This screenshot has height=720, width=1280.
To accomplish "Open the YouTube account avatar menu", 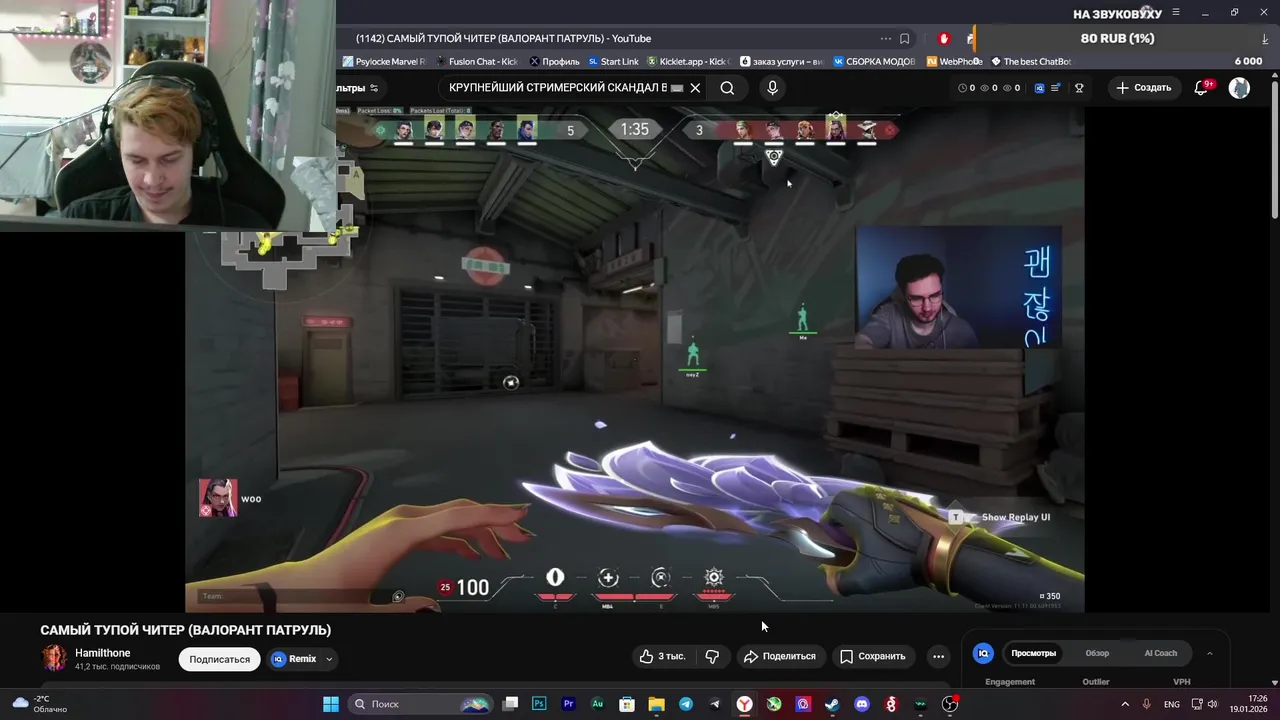I will pos(1239,88).
